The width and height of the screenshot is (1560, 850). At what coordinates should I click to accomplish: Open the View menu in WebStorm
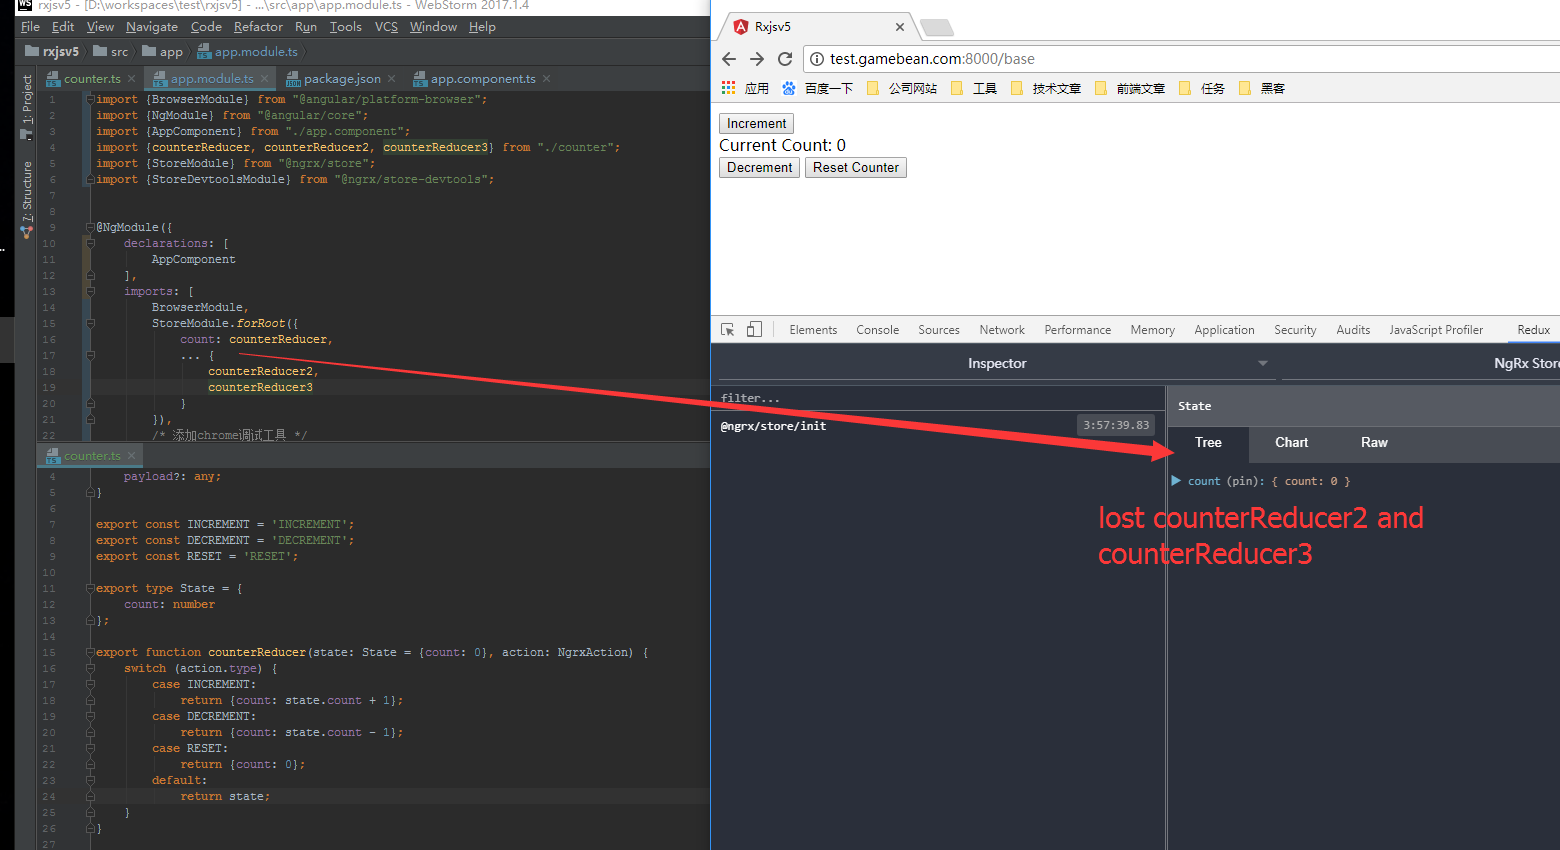coord(100,27)
